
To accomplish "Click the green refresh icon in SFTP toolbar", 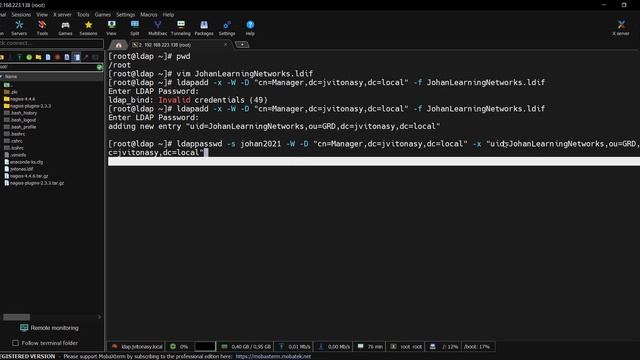I will (x=29, y=57).
